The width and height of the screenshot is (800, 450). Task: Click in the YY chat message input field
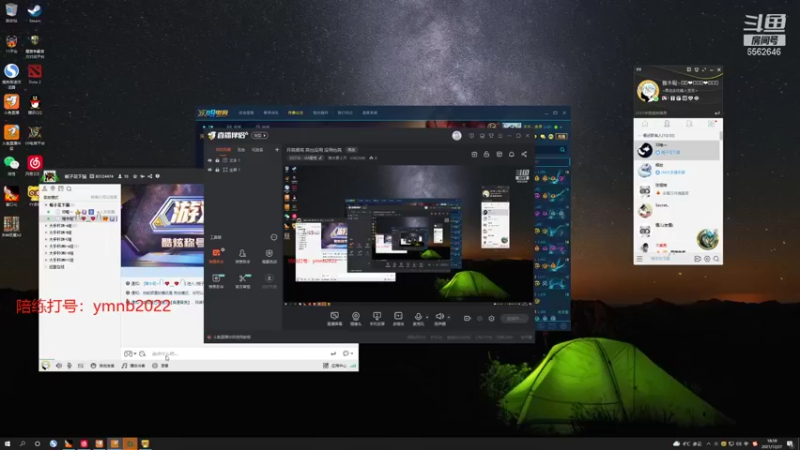pos(237,354)
